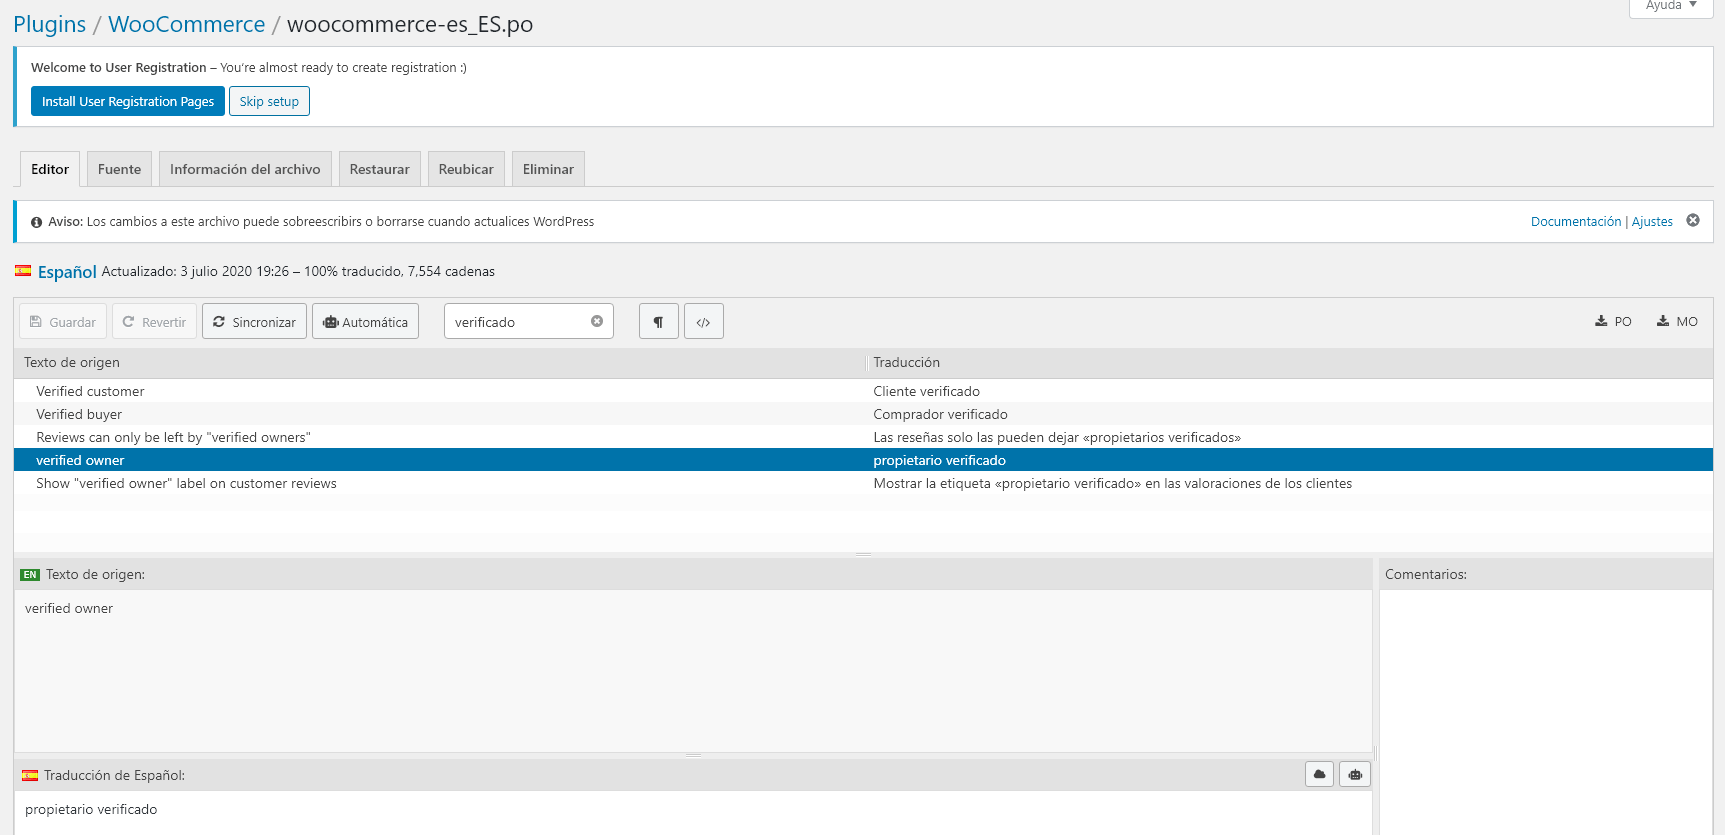Click the Automática translation button

[365, 322]
